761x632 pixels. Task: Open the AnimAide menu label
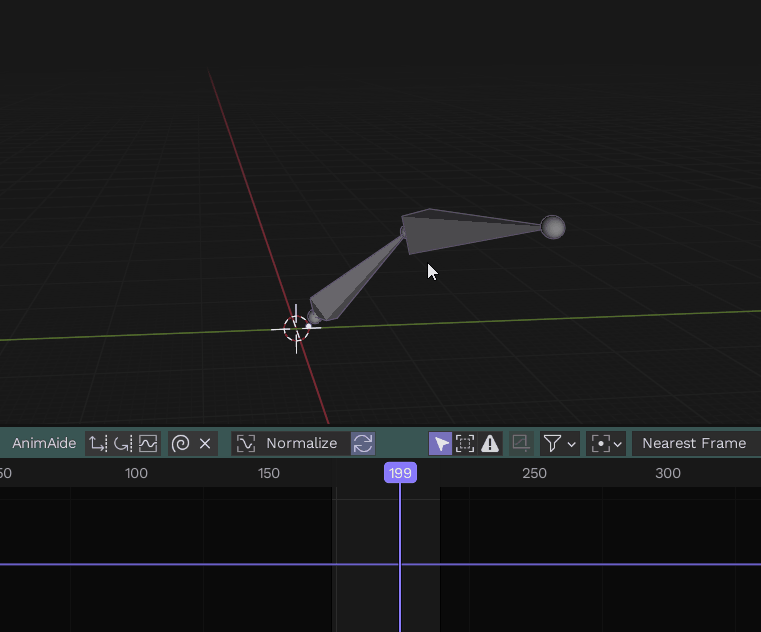click(44, 443)
